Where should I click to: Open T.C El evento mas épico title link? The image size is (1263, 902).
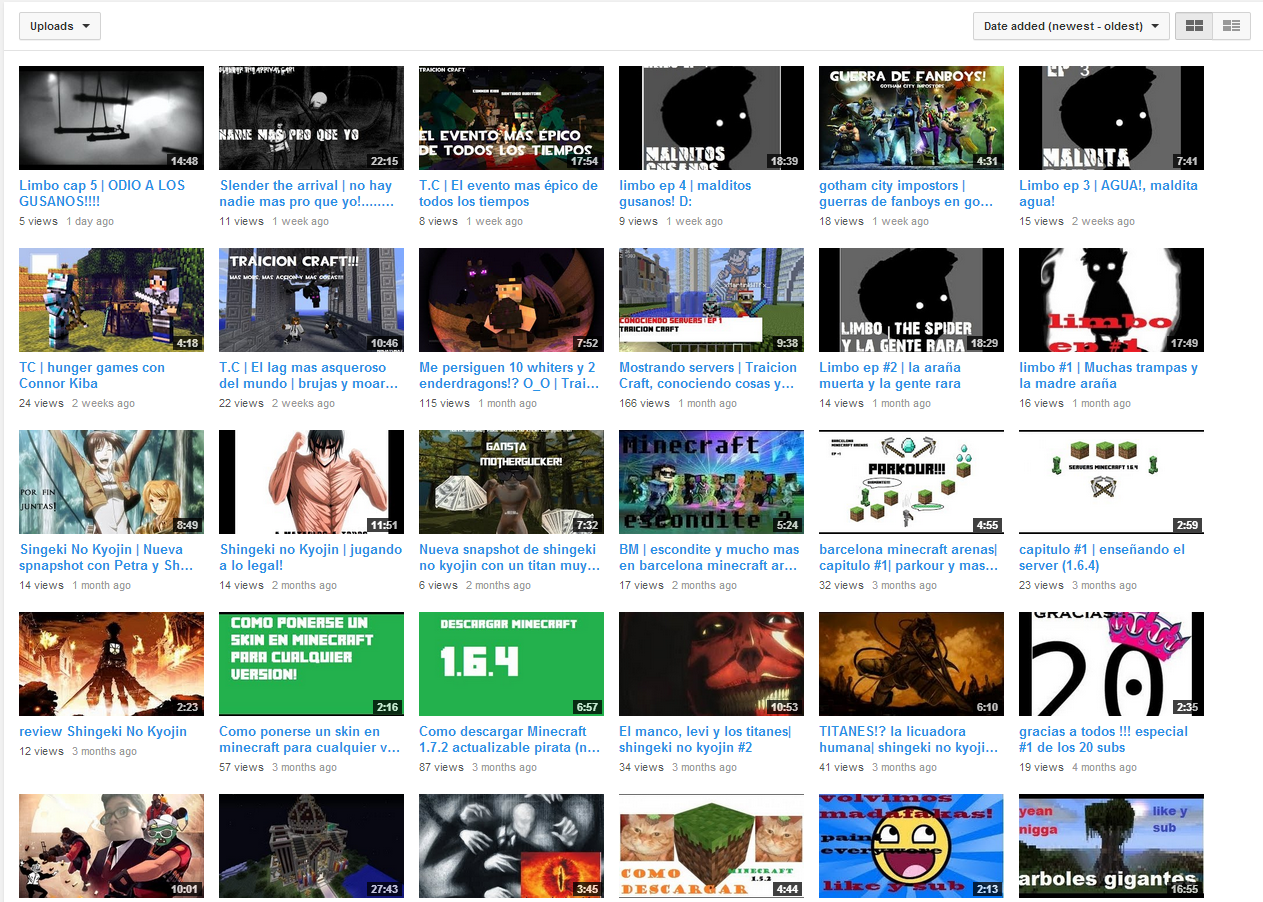[508, 193]
